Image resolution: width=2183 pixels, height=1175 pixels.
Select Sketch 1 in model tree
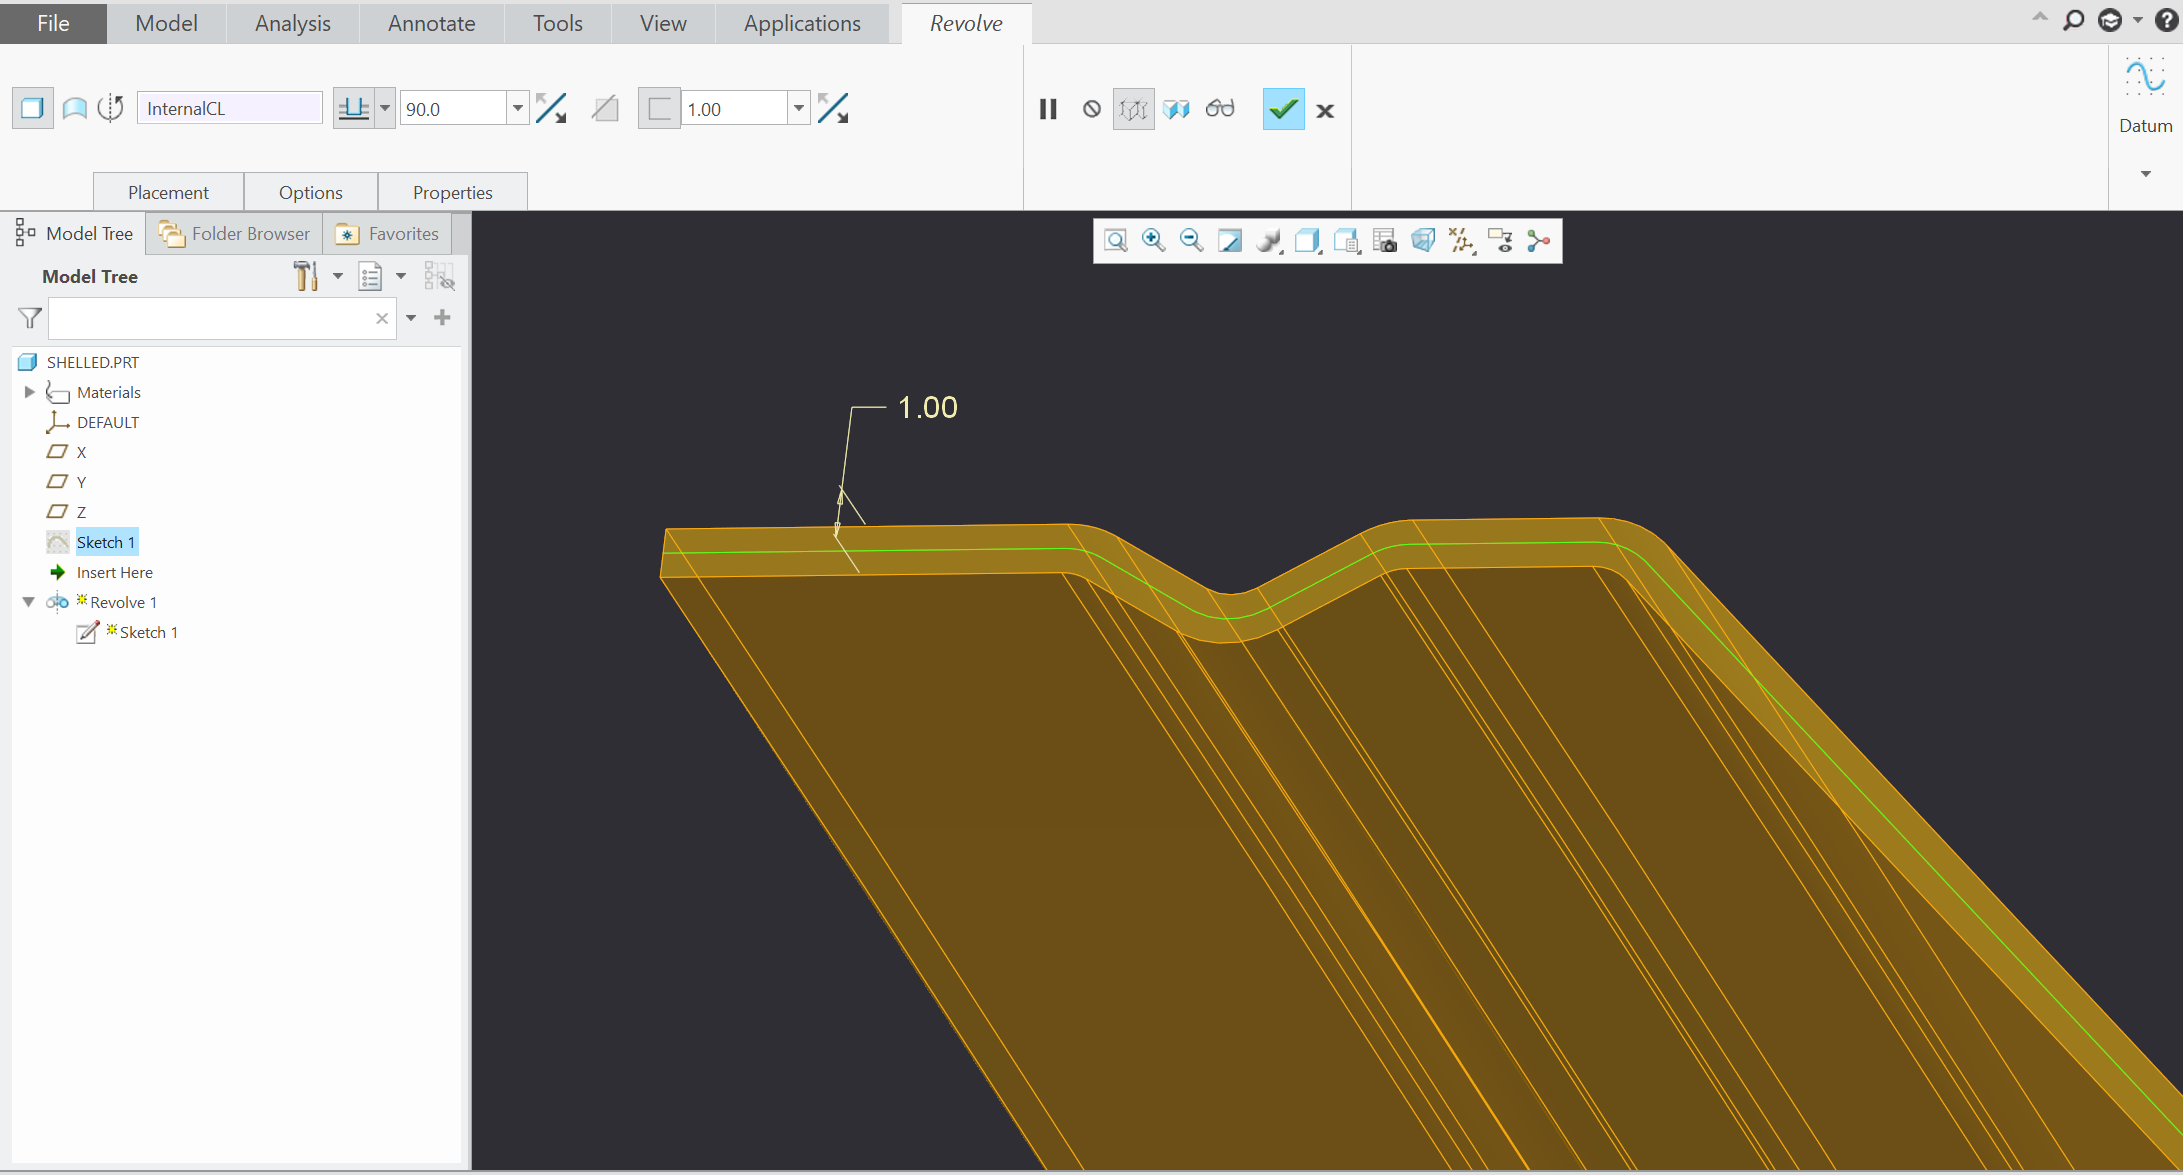coord(105,542)
